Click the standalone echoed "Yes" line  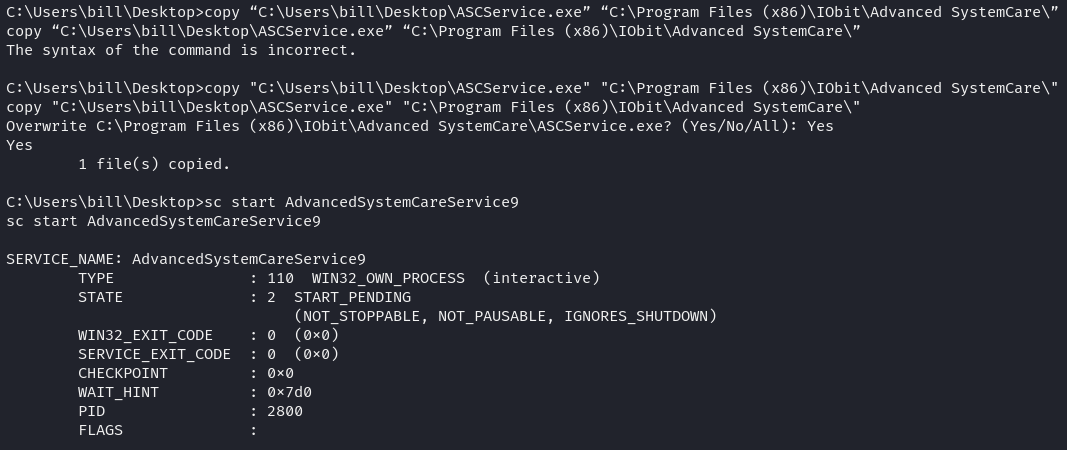(x=19, y=145)
